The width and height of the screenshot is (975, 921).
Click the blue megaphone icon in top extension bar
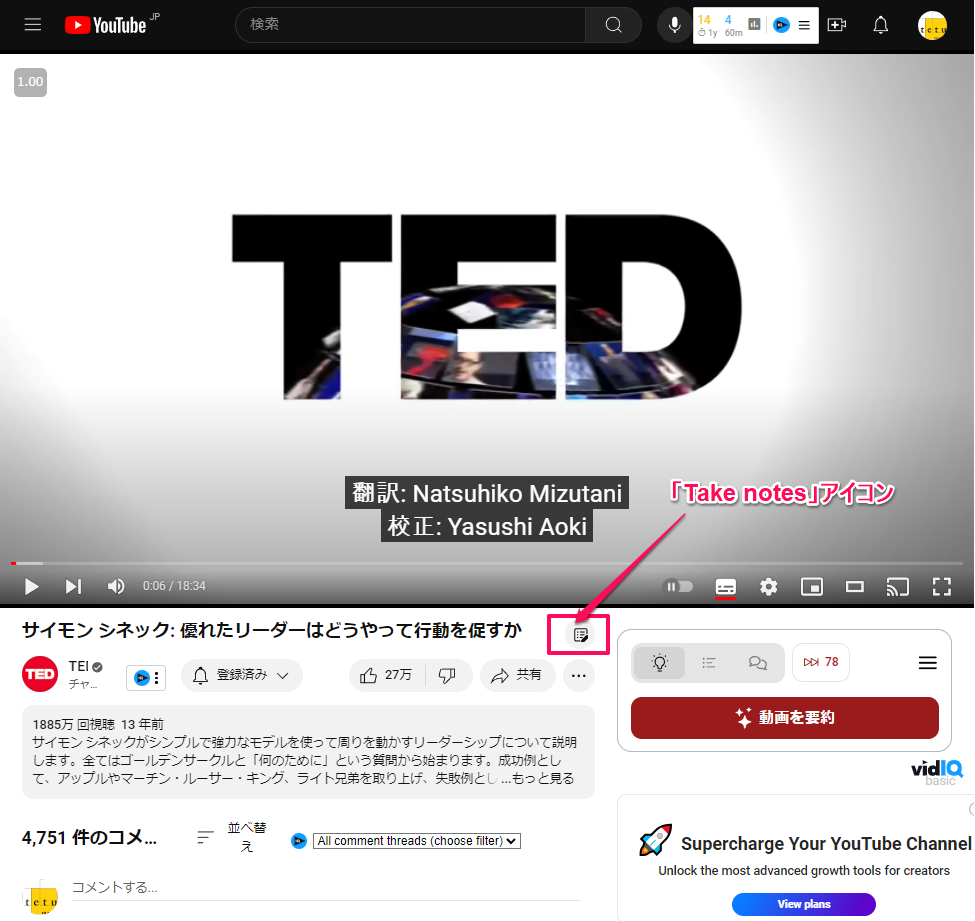point(781,25)
